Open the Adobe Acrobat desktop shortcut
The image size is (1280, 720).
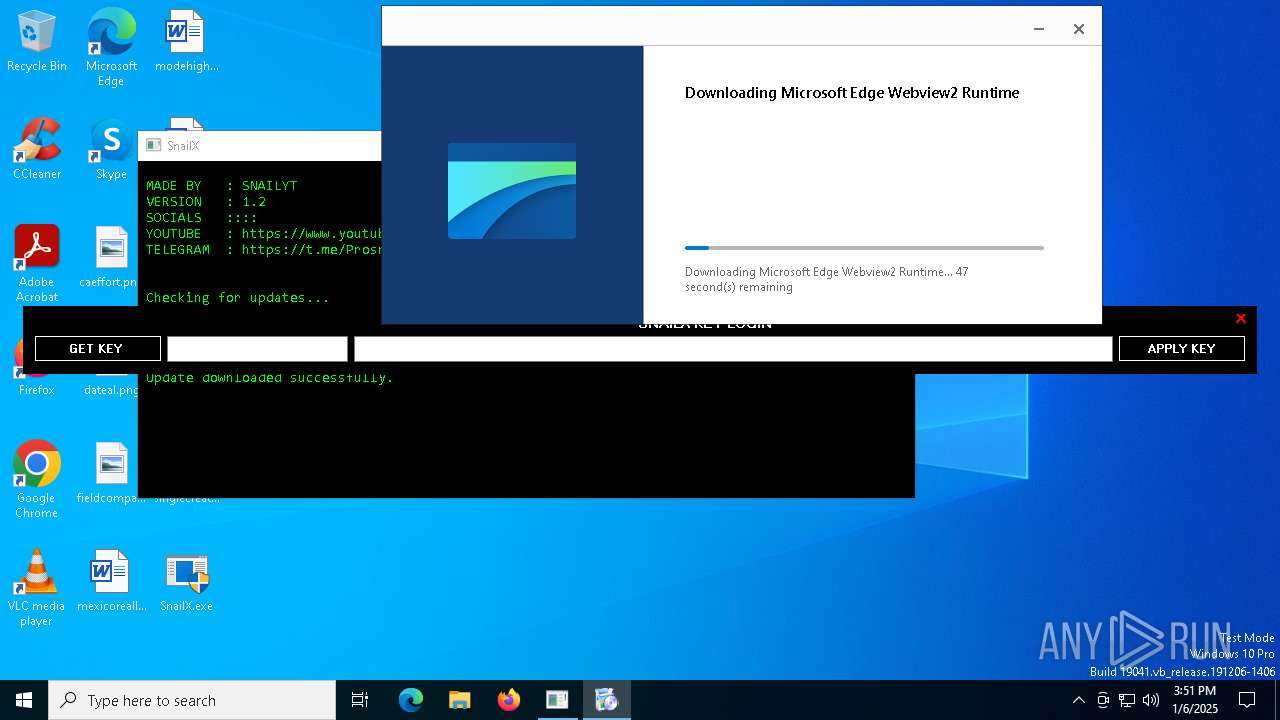tap(37, 264)
